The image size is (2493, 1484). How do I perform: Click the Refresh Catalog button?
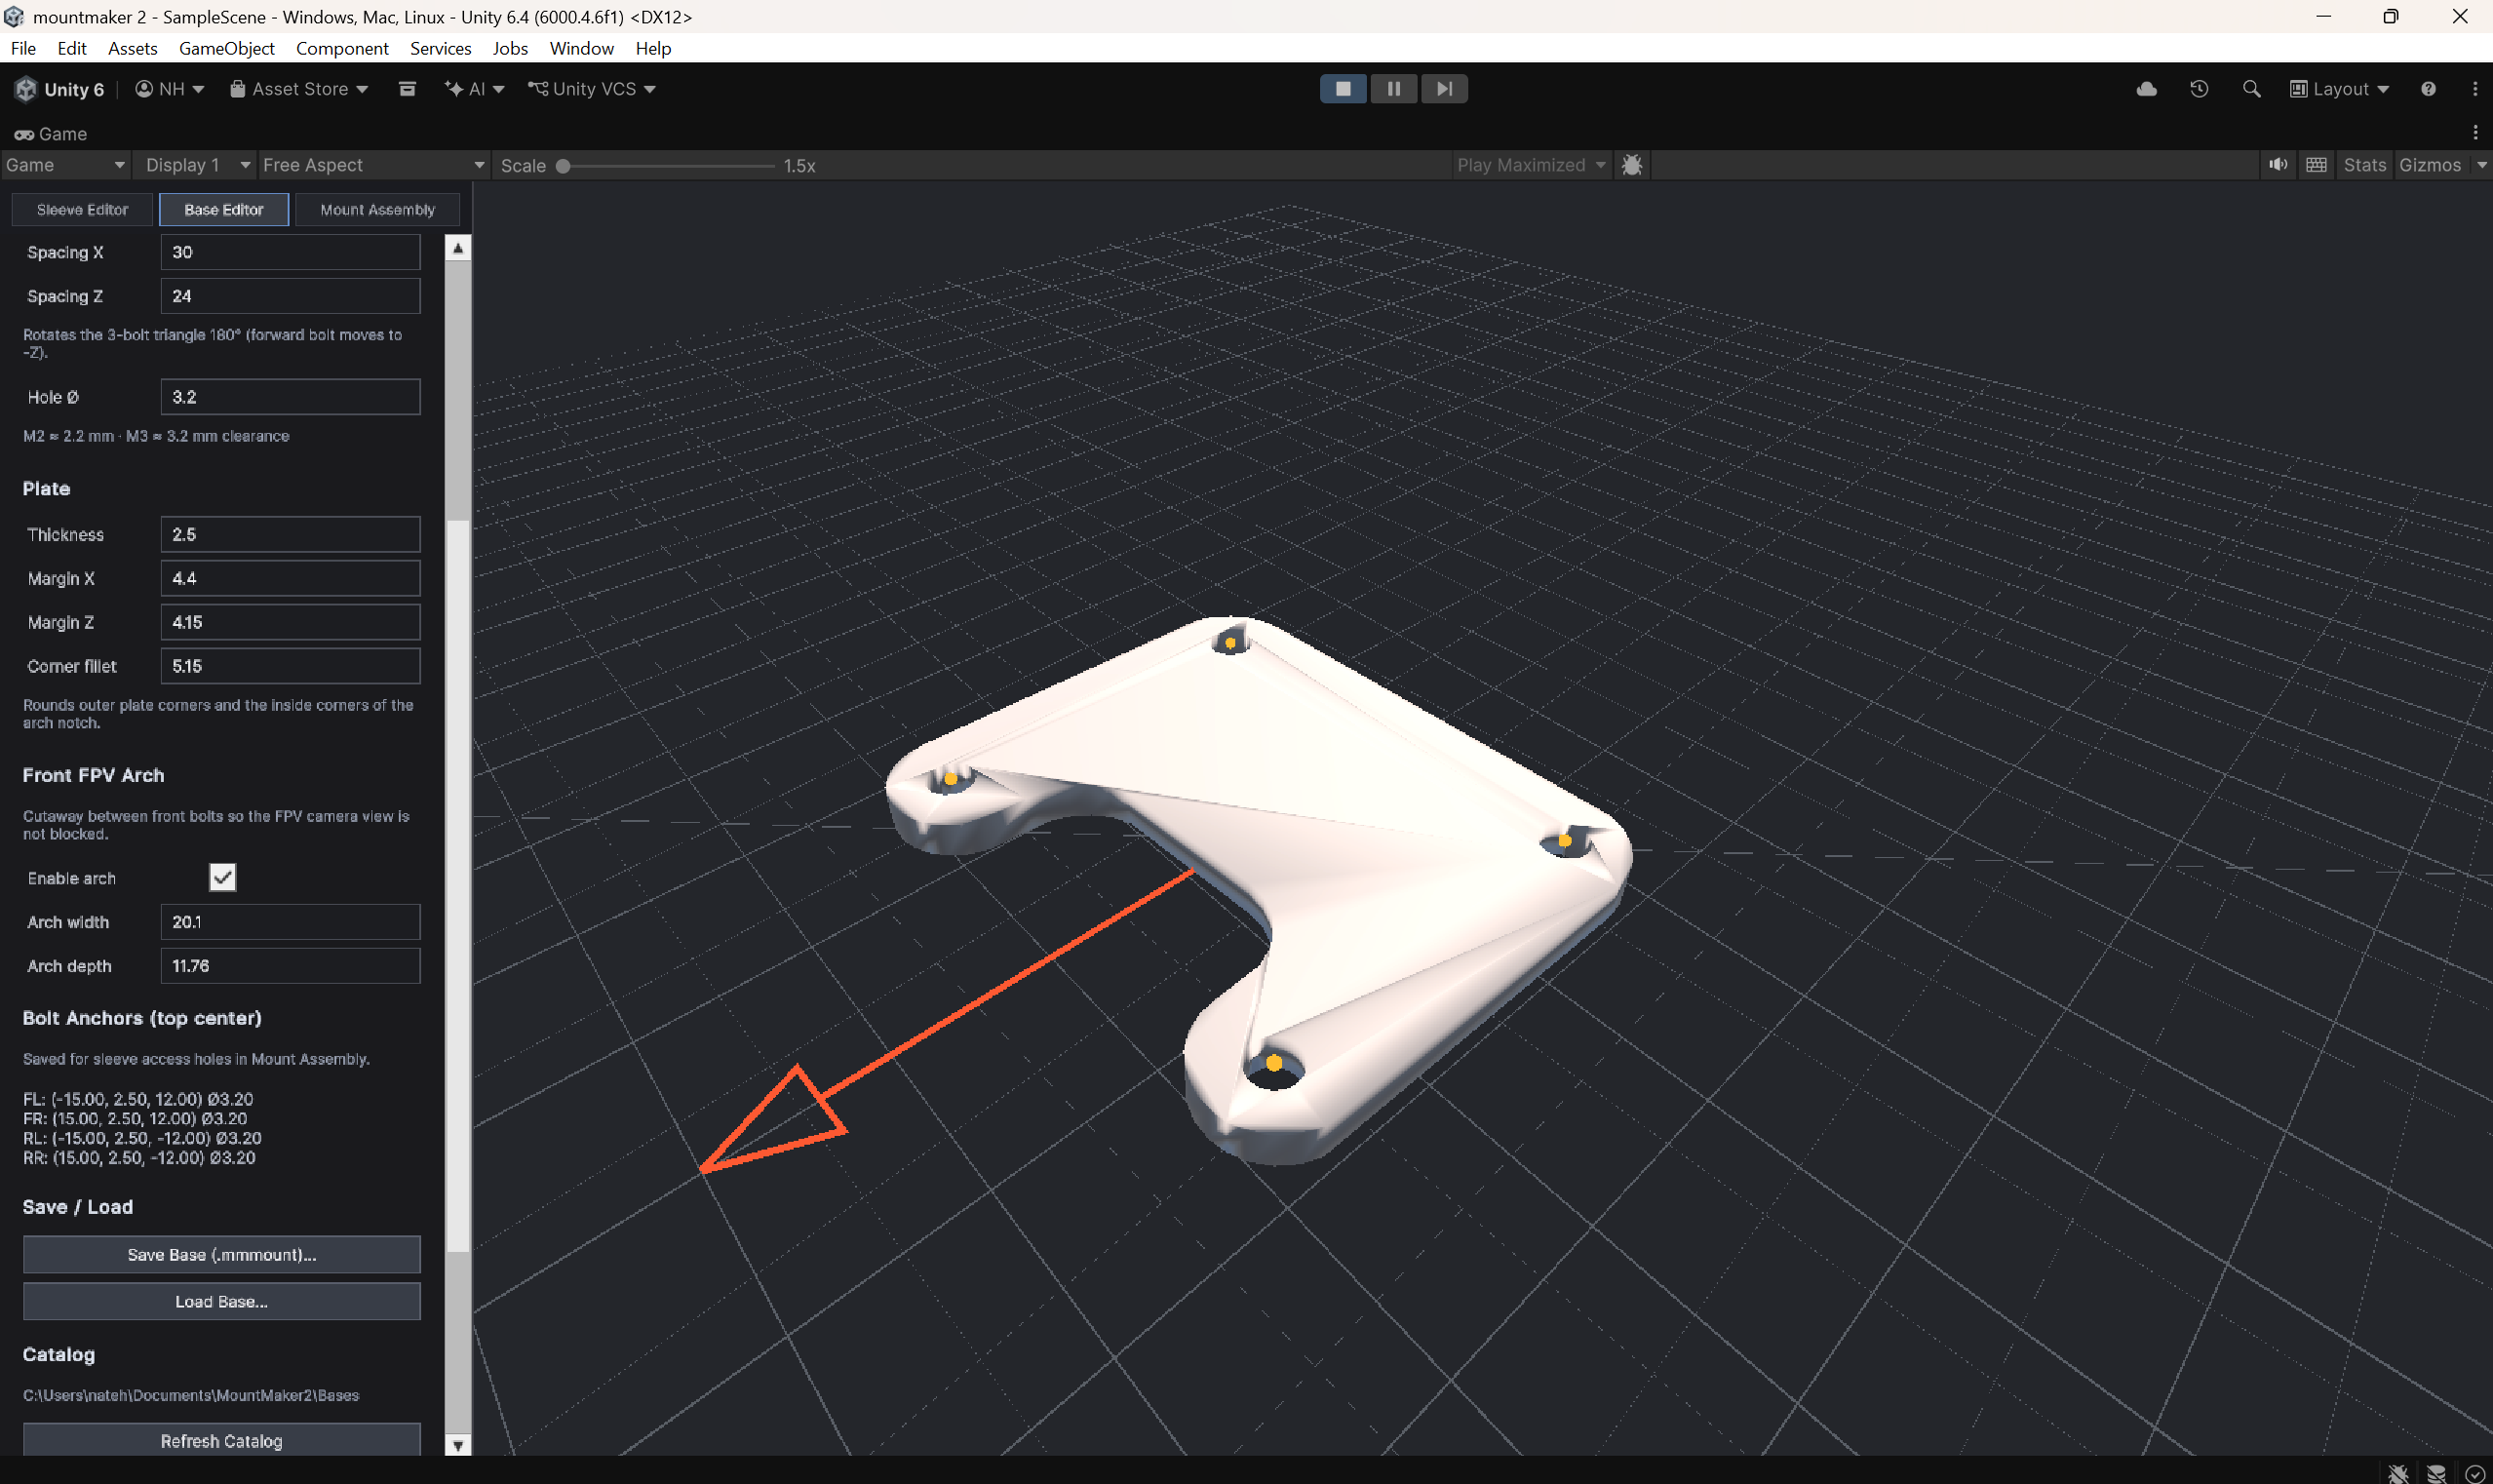click(x=221, y=1440)
